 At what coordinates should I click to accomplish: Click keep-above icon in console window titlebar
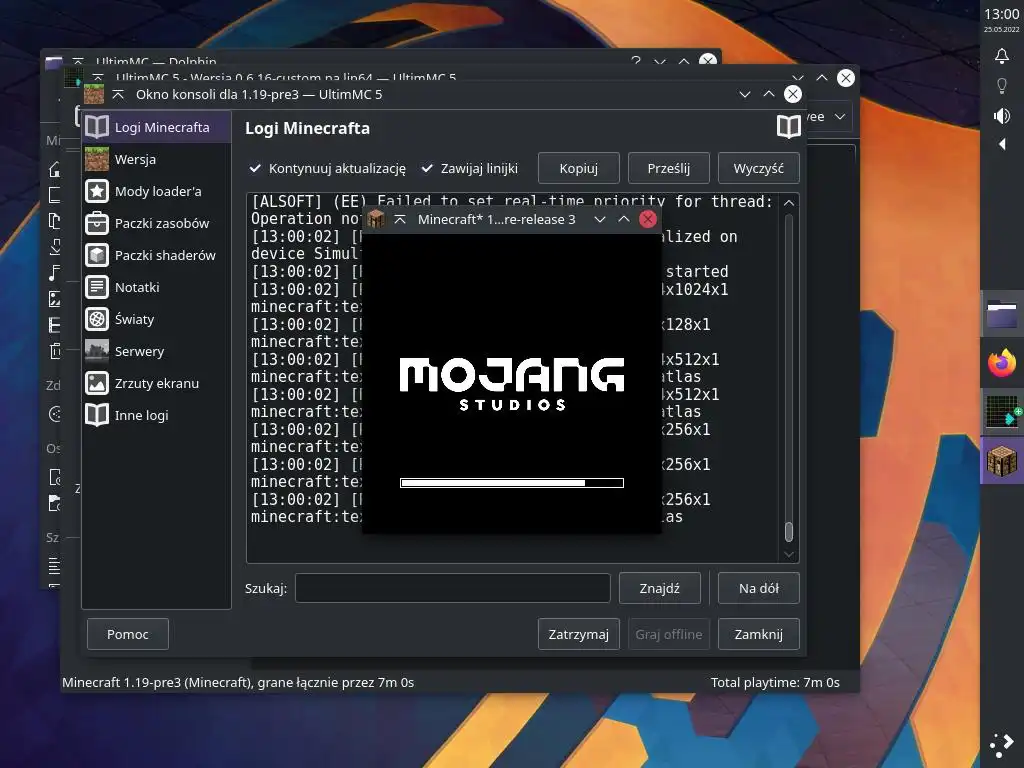(x=118, y=95)
